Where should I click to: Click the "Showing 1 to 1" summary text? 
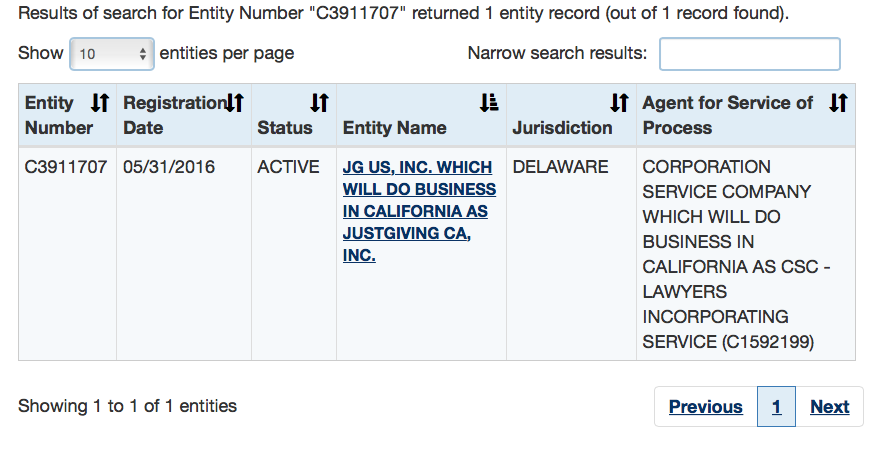click(x=128, y=406)
